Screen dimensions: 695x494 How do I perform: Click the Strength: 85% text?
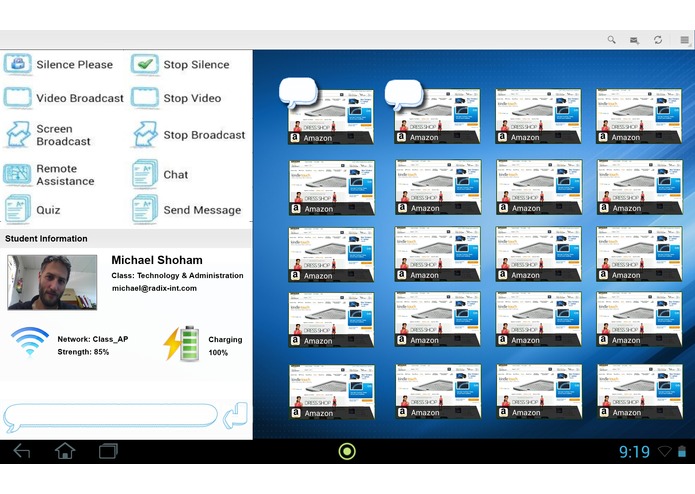point(83,352)
